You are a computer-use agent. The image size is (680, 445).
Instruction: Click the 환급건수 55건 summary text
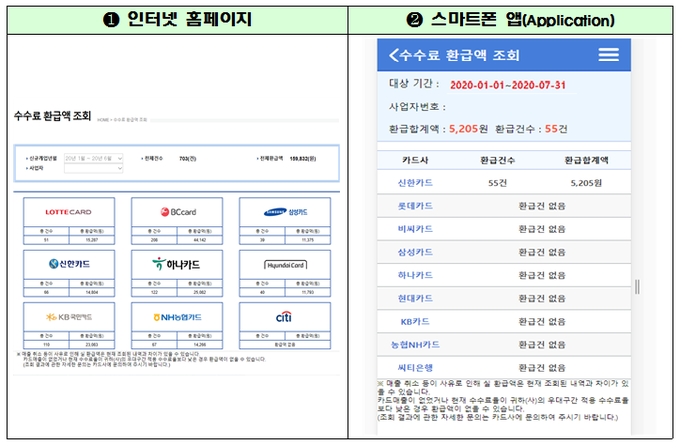tap(531, 129)
